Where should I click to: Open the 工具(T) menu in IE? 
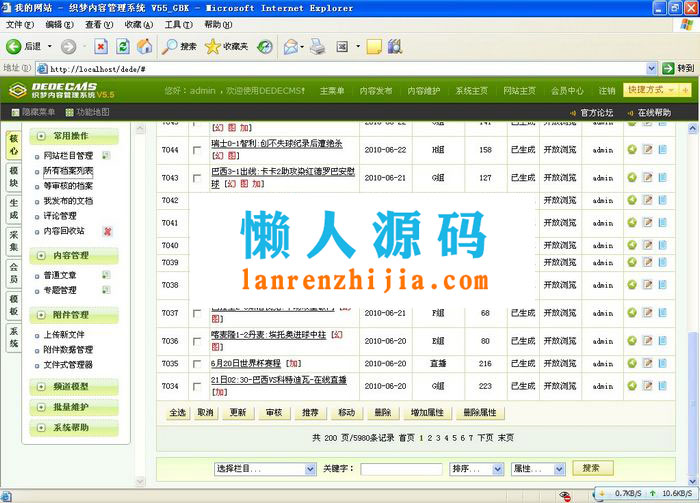click(178, 24)
